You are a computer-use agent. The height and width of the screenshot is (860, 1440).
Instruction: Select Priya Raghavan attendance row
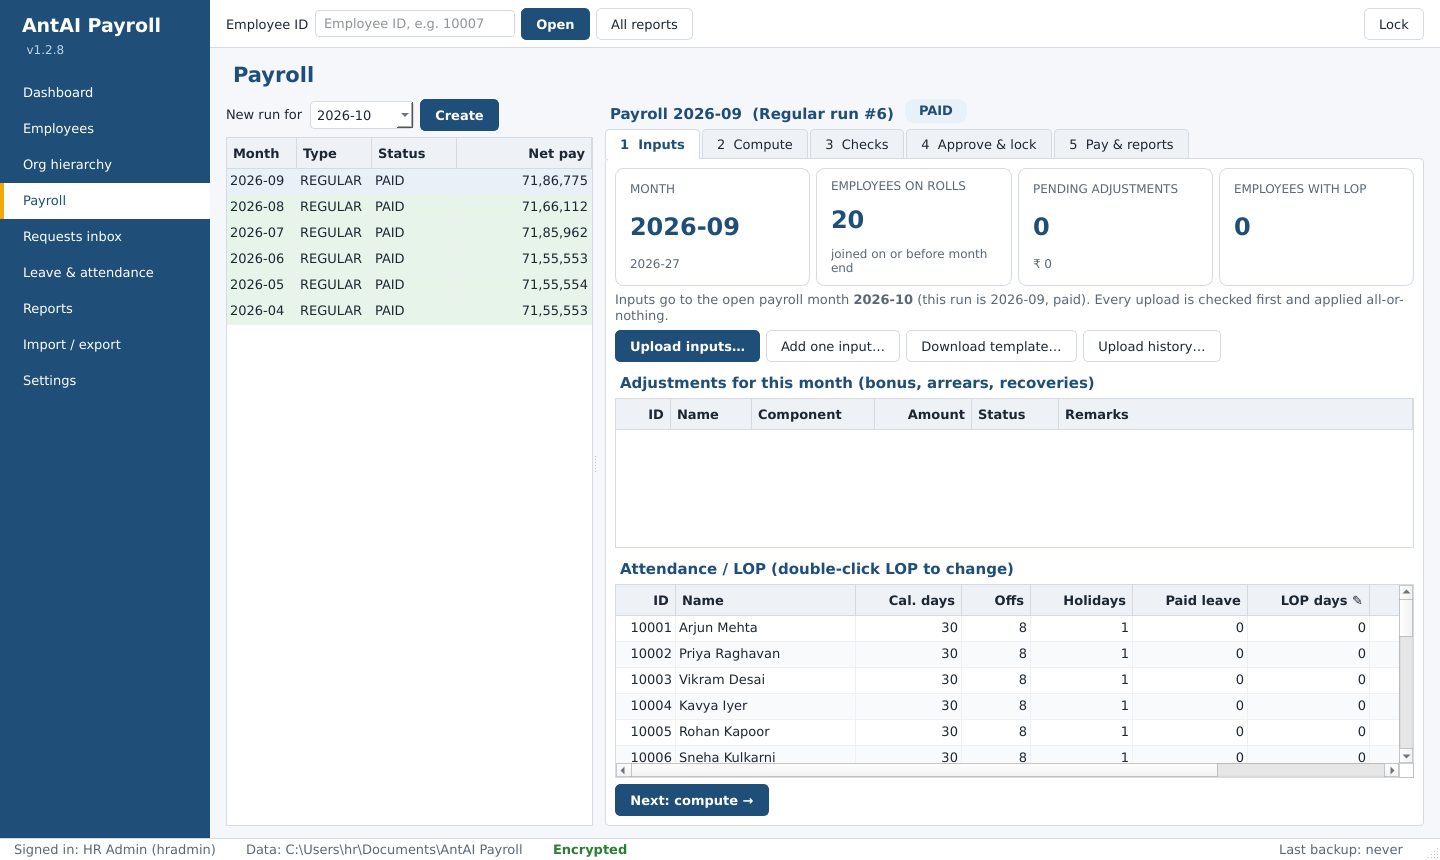(1007, 654)
